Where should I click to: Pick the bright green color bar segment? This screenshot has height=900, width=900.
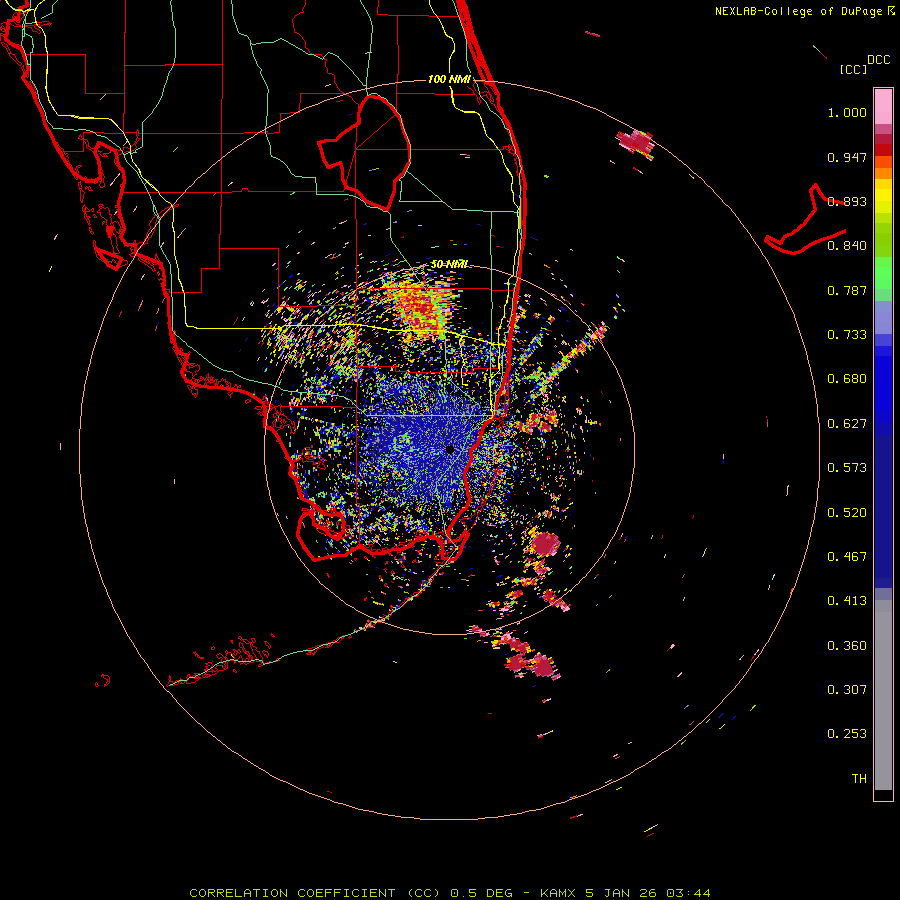pos(883,273)
